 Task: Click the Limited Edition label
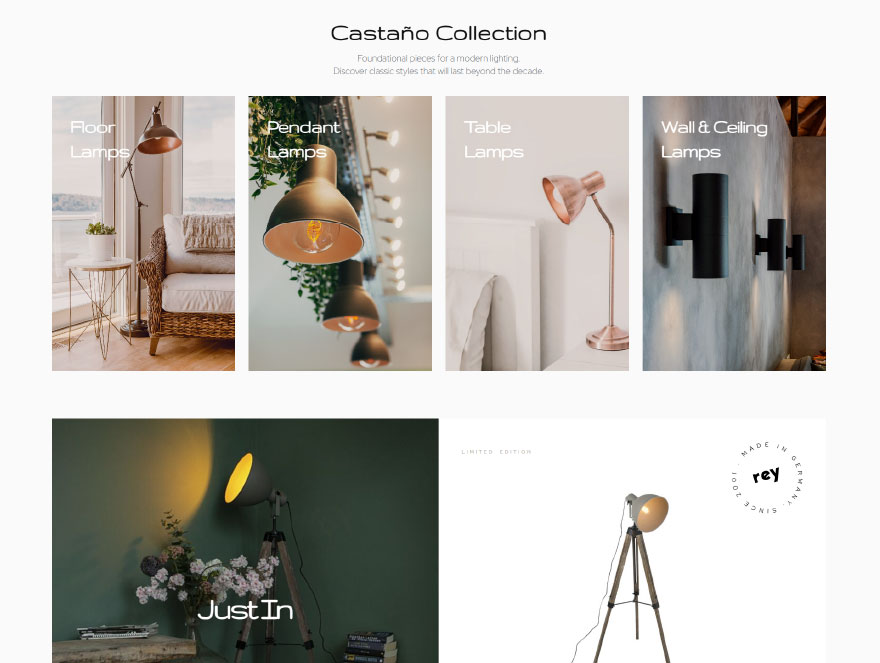[x=496, y=452]
